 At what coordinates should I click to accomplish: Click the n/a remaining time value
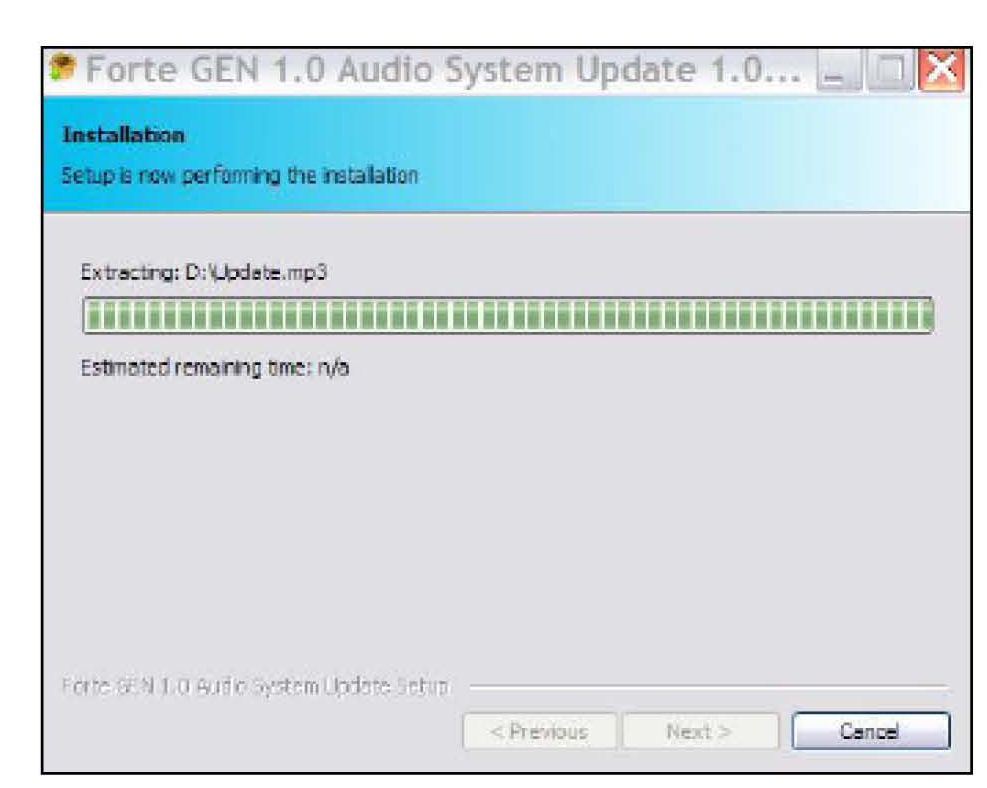click(333, 368)
